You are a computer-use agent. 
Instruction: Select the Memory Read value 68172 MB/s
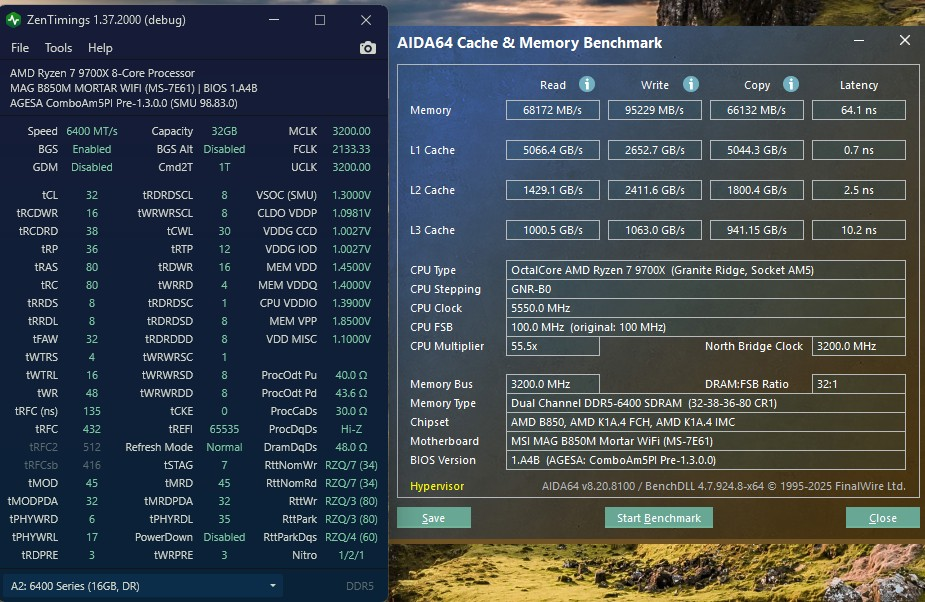[x=553, y=110]
